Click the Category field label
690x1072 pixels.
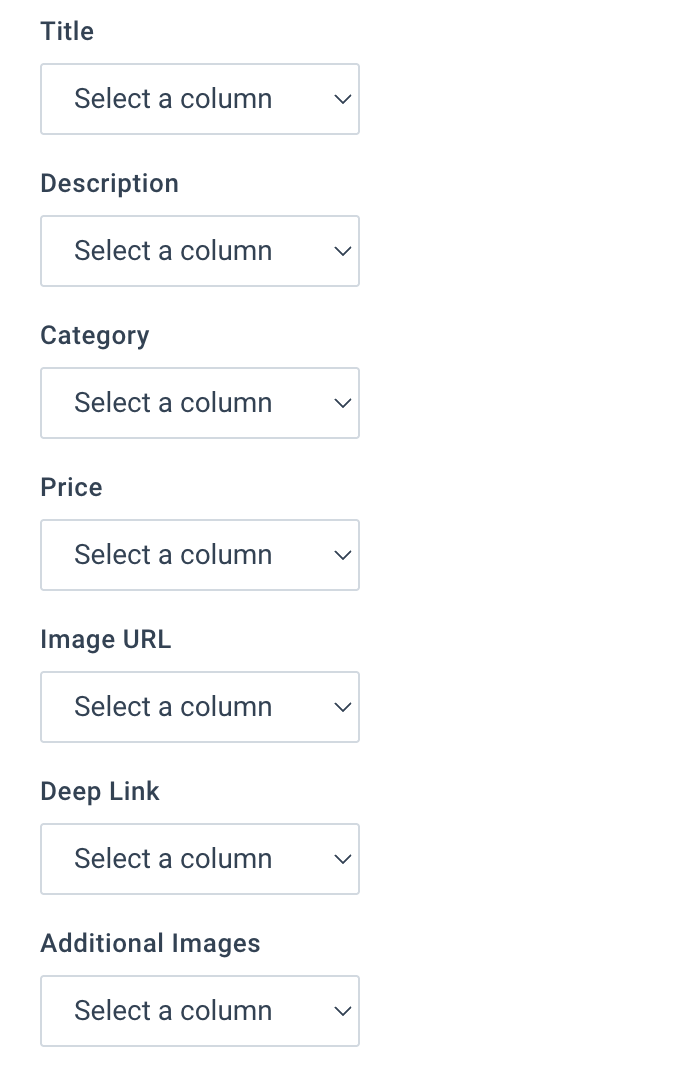95,335
